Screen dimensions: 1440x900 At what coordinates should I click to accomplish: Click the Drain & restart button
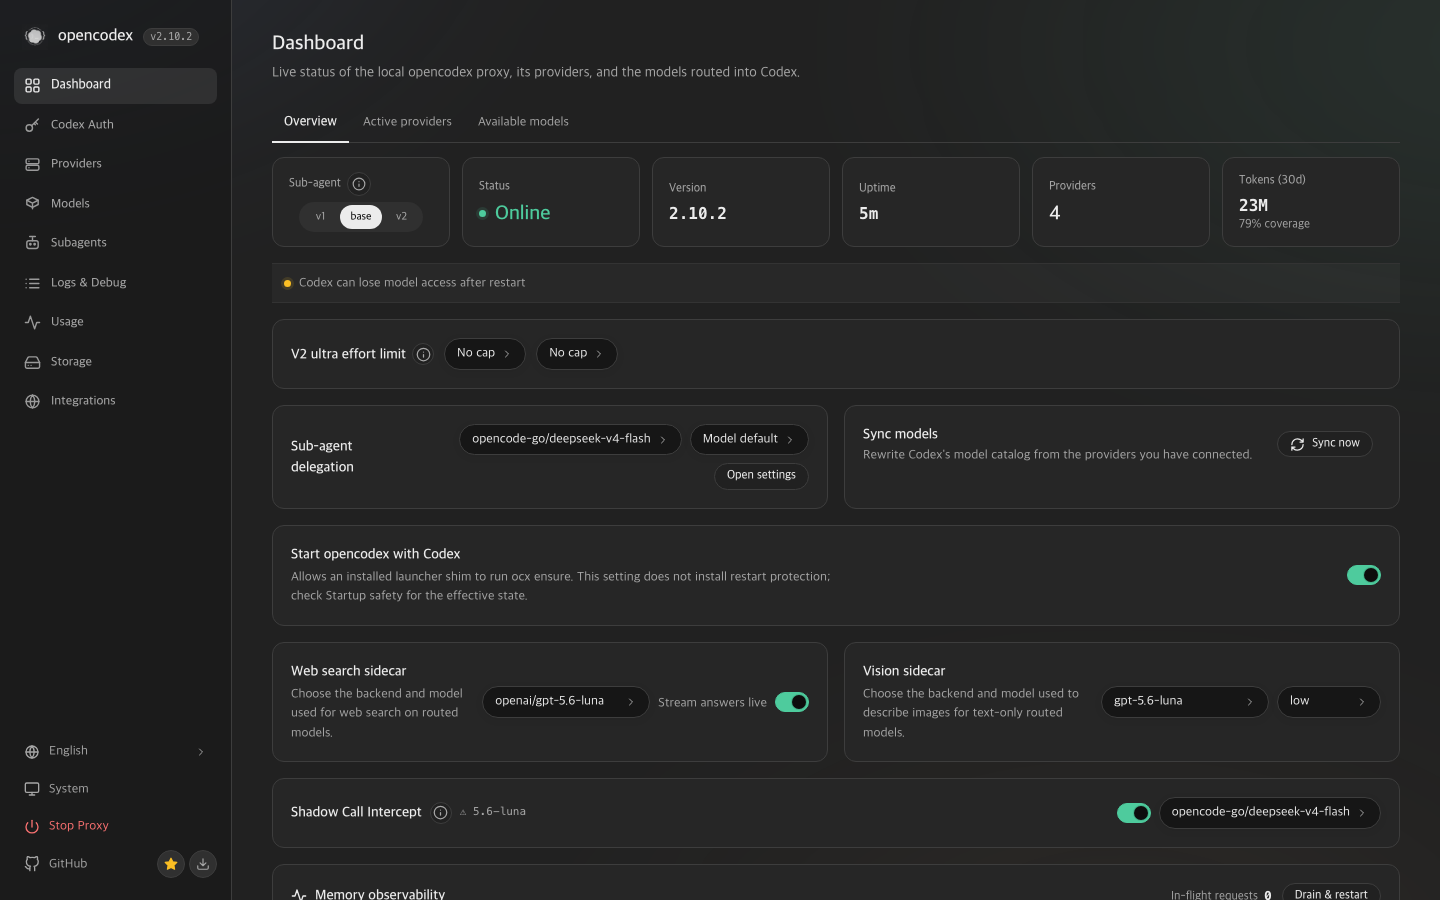[x=1331, y=893]
